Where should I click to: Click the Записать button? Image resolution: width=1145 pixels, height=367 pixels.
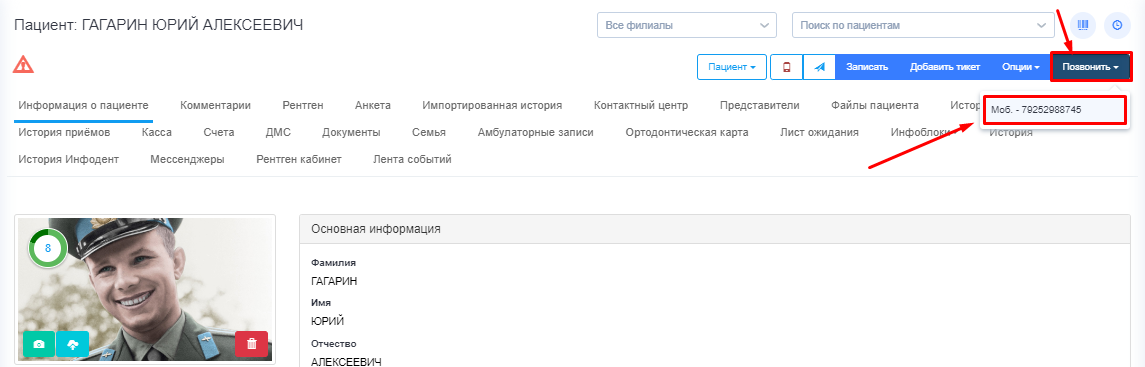pyautogui.click(x=867, y=66)
